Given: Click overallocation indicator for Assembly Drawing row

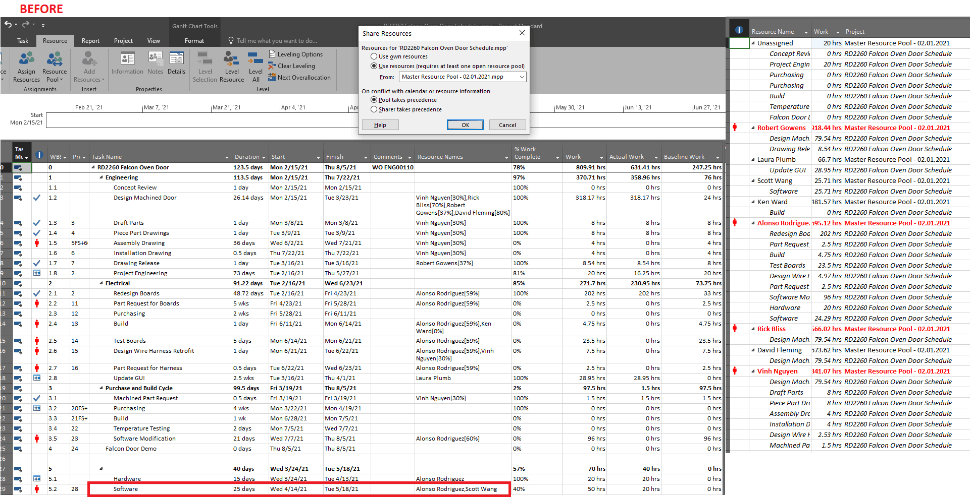Looking at the screenshot, I should pos(38,244).
